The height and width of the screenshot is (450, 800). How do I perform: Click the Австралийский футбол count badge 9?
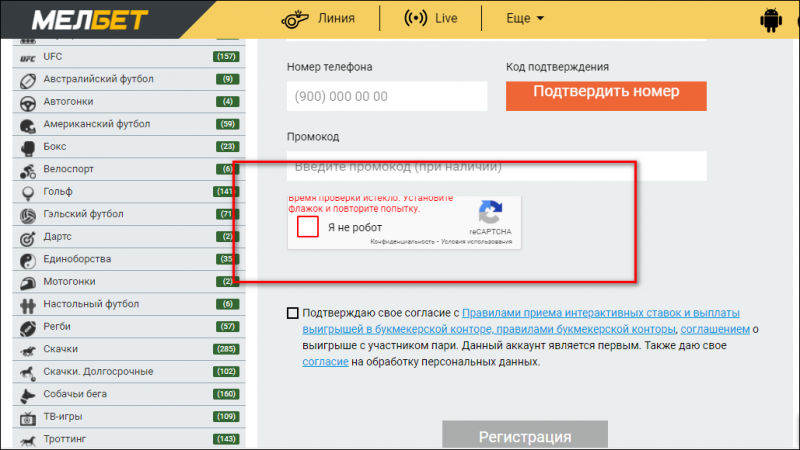(x=228, y=79)
